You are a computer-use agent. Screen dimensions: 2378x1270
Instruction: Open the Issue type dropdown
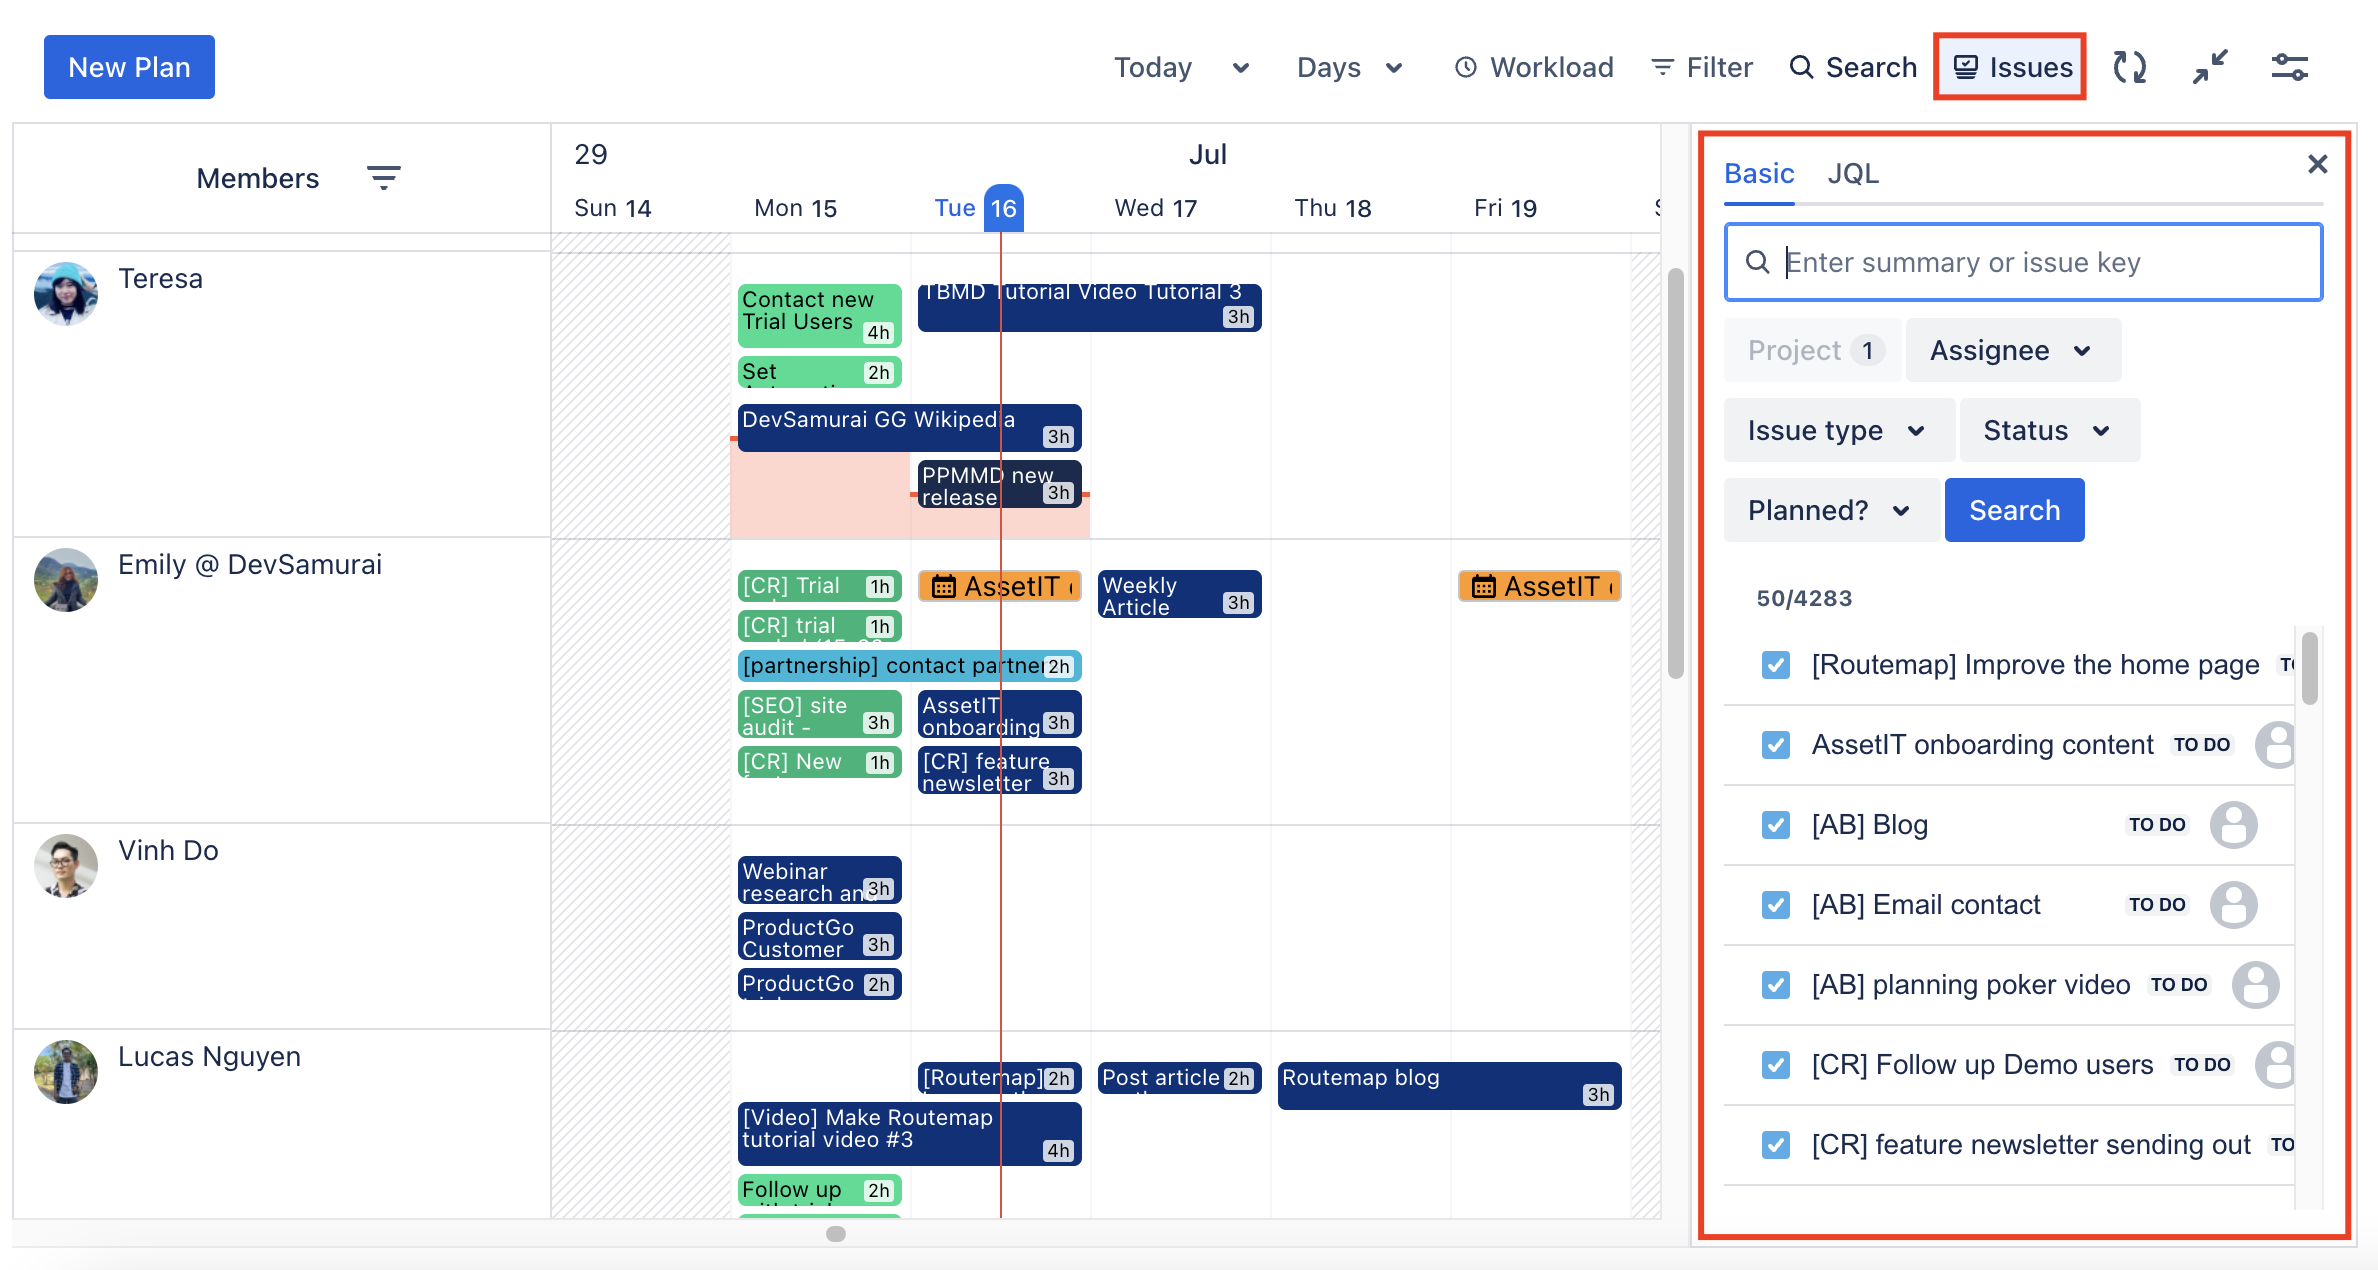1837,430
